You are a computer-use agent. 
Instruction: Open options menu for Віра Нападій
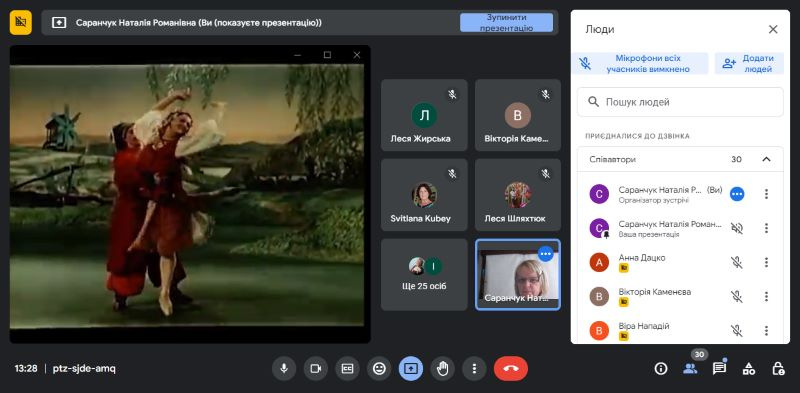(766, 331)
